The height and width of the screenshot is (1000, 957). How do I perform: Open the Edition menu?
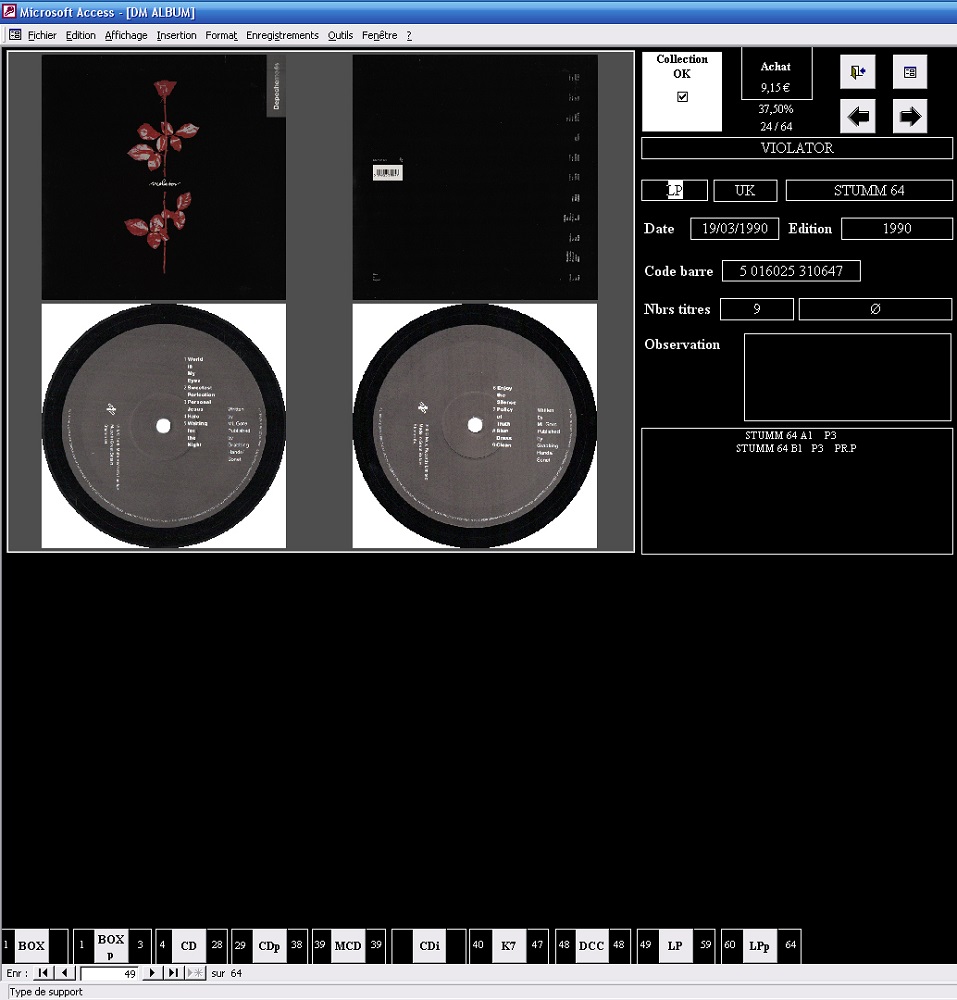point(80,35)
